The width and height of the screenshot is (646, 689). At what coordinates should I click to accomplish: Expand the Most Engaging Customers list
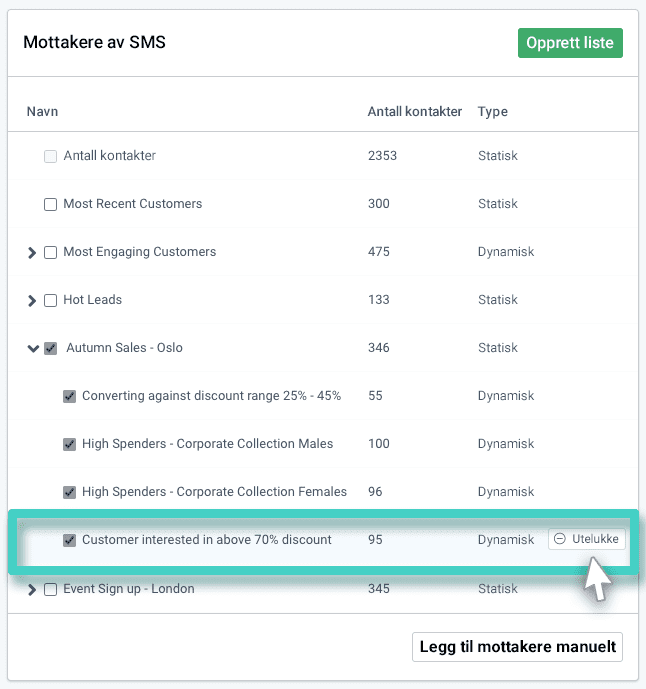33,253
